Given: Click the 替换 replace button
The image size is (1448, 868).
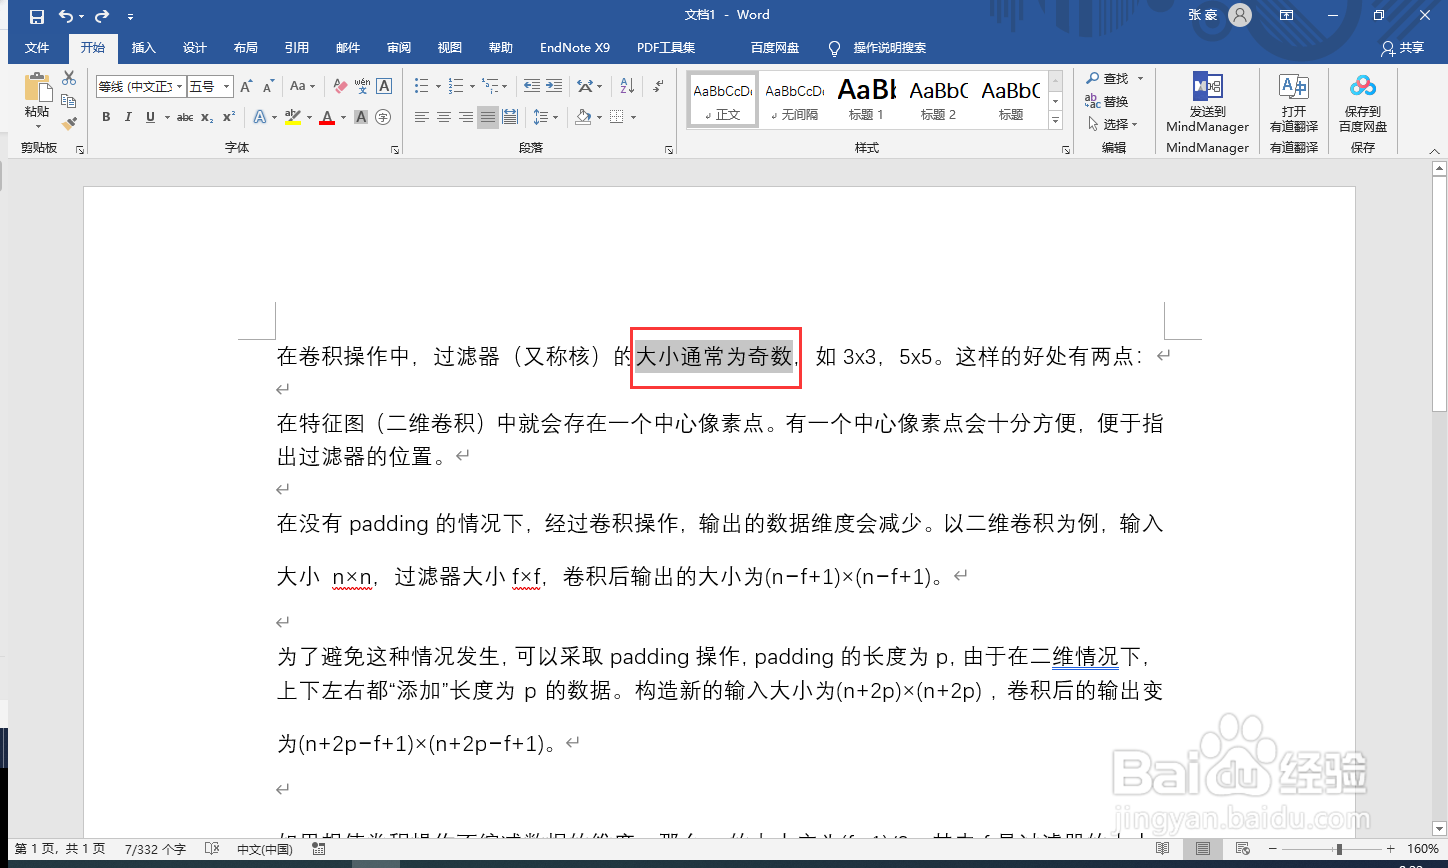Looking at the screenshot, I should 1107,101.
